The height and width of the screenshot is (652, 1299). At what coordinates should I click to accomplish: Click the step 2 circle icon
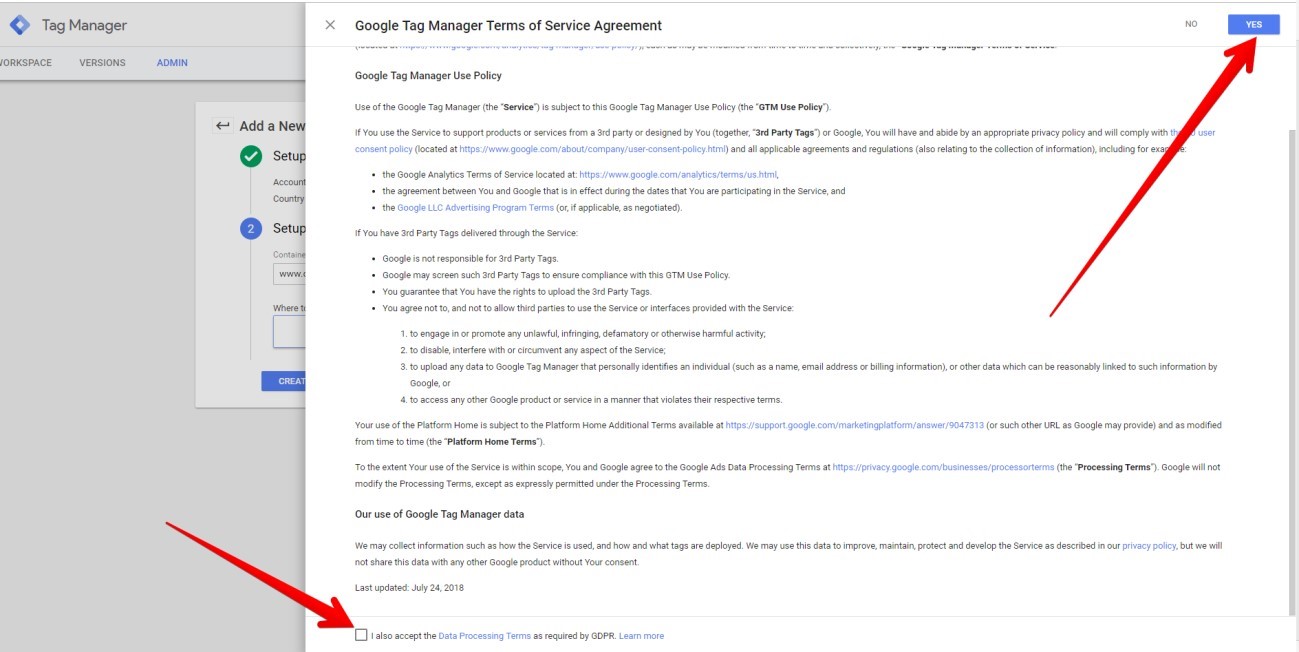pyautogui.click(x=251, y=229)
